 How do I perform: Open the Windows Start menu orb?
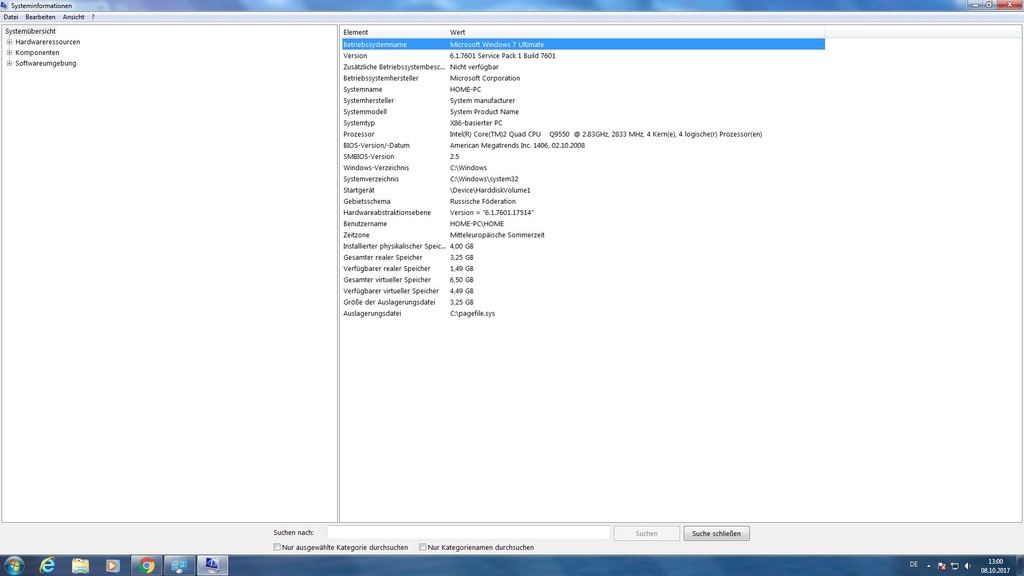(x=14, y=565)
